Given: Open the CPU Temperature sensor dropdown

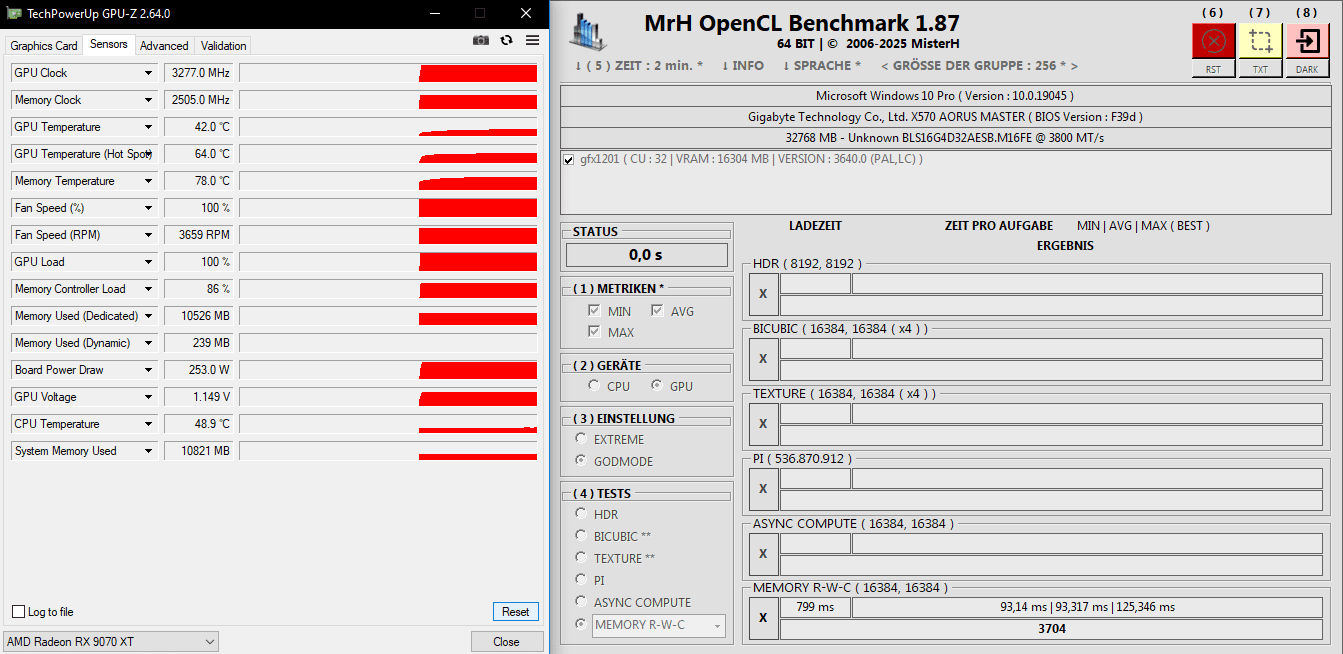Looking at the screenshot, I should coord(149,424).
